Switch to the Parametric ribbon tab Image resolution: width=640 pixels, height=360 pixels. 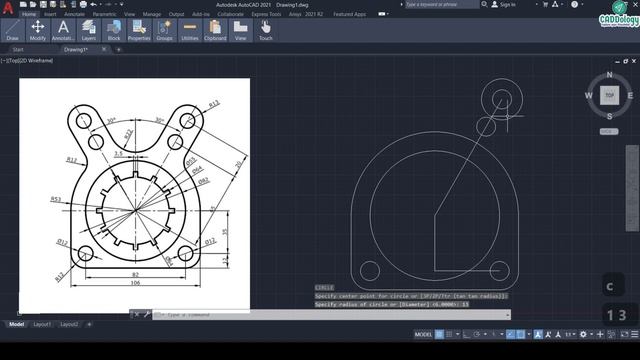[x=104, y=14]
